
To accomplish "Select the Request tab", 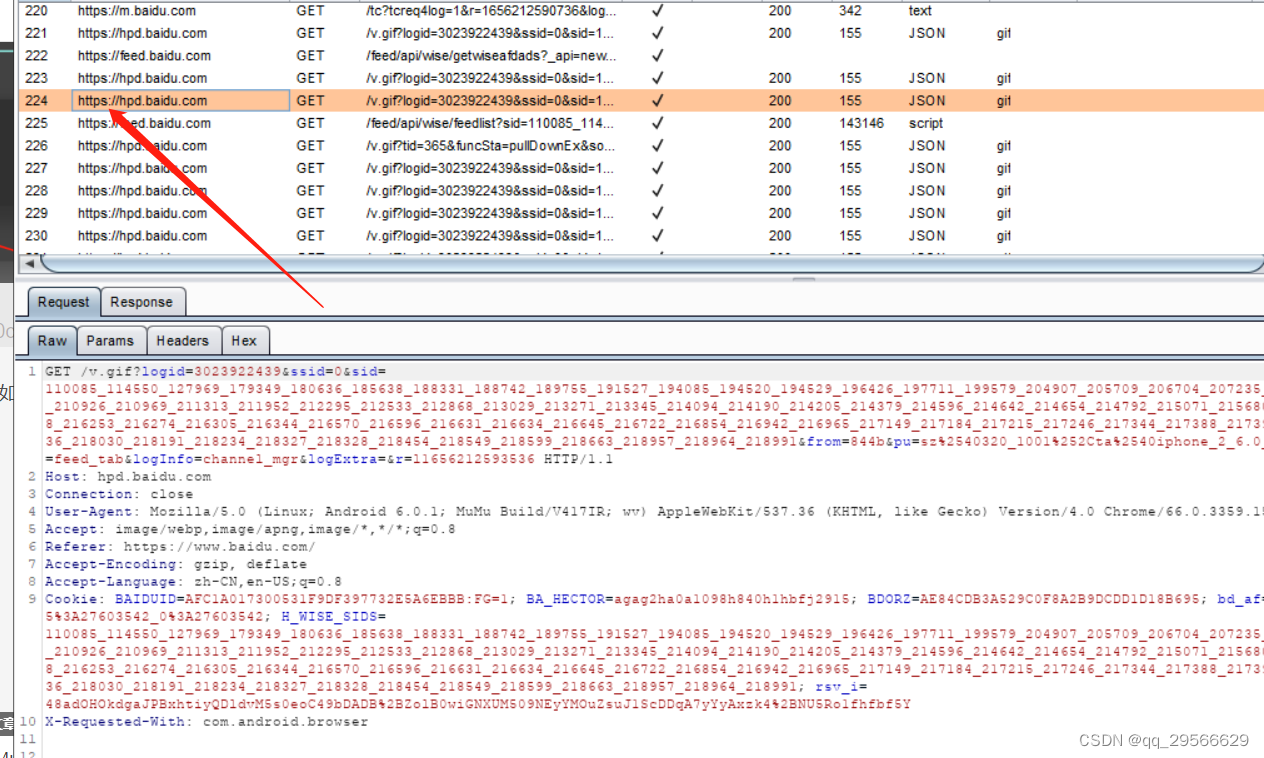I will click(64, 302).
